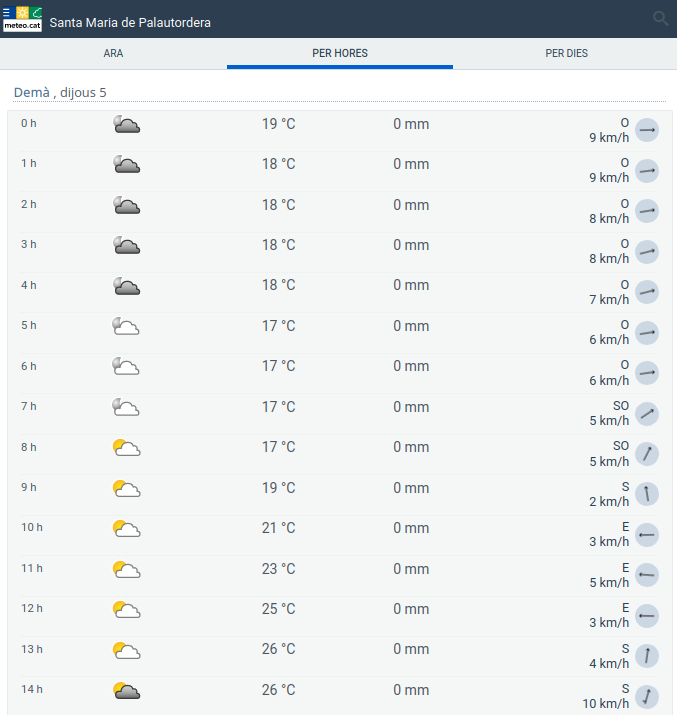Click the 0 mm precipitation at 0 h
677x715 pixels.
click(x=411, y=124)
